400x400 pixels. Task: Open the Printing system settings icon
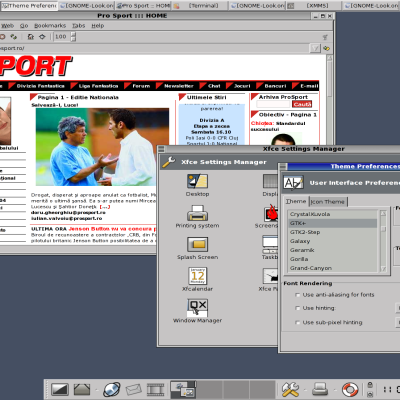(x=197, y=213)
